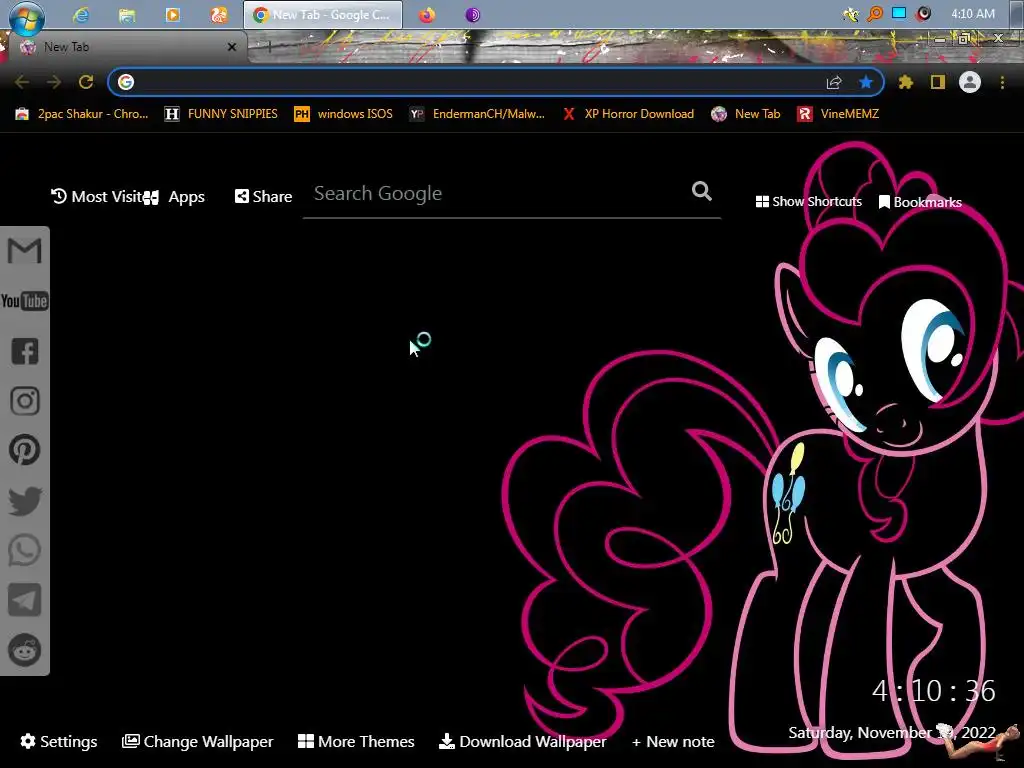Open Windows Explorer from taskbar

coord(127,14)
